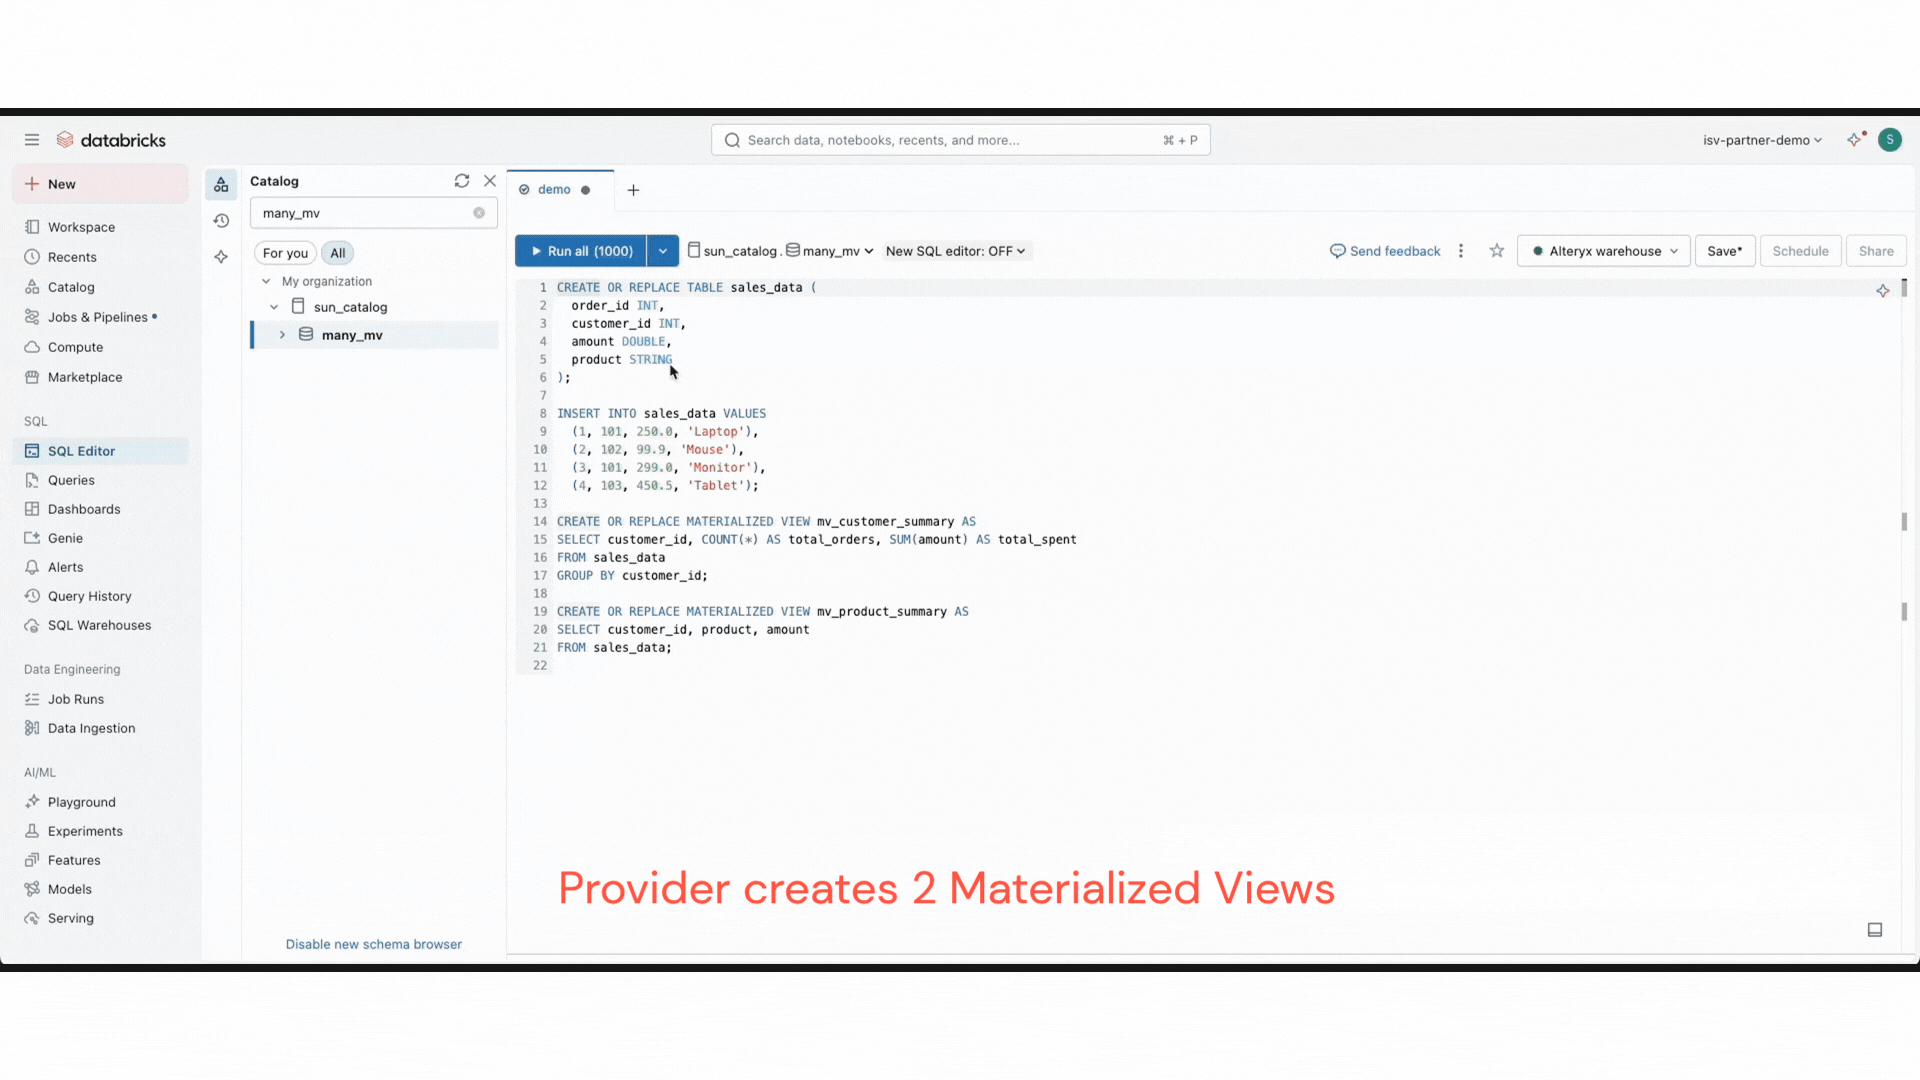Switch to the demo tab
The height and width of the screenshot is (1080, 1920).
pyautogui.click(x=554, y=190)
